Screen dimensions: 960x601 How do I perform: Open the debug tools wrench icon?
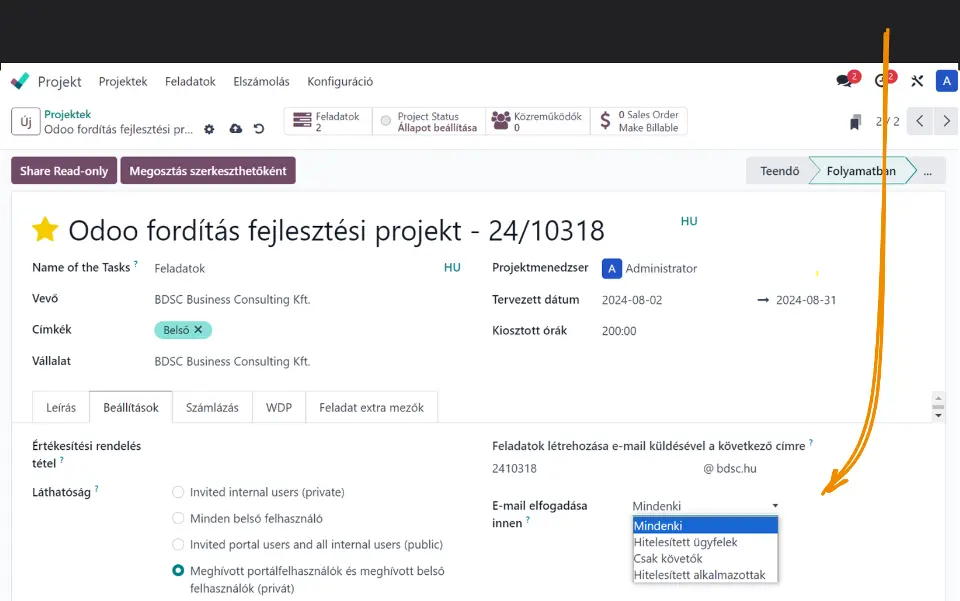917,81
